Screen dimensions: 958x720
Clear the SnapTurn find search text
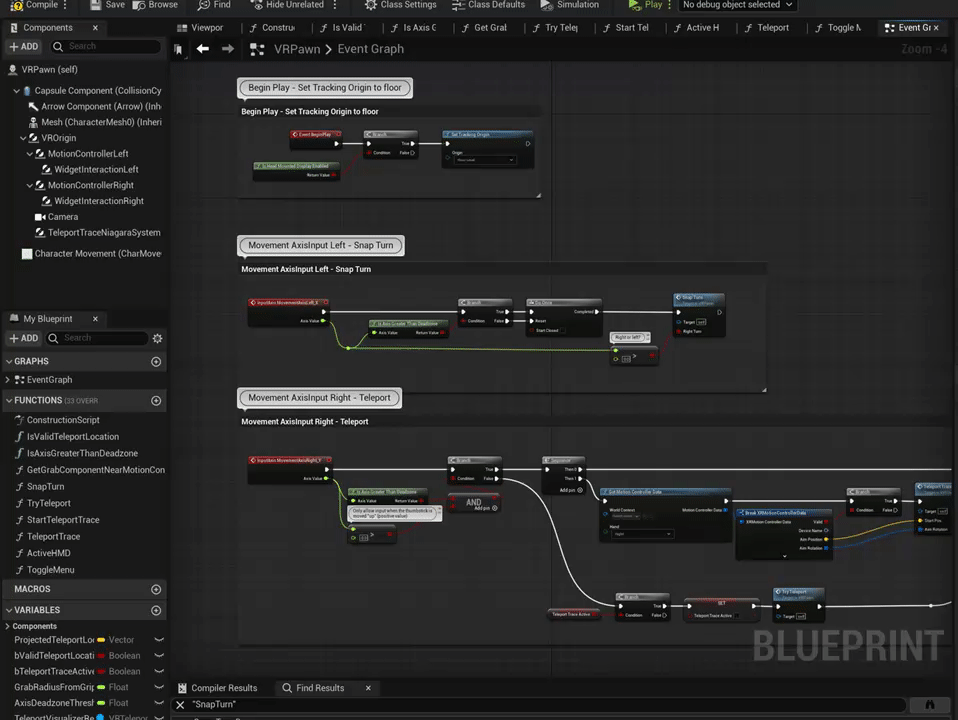click(180, 705)
